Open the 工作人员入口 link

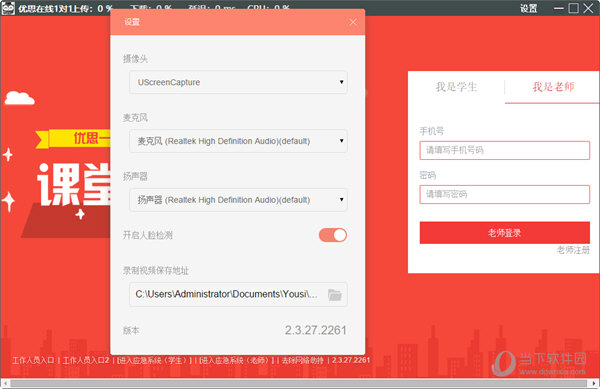(x=33, y=360)
